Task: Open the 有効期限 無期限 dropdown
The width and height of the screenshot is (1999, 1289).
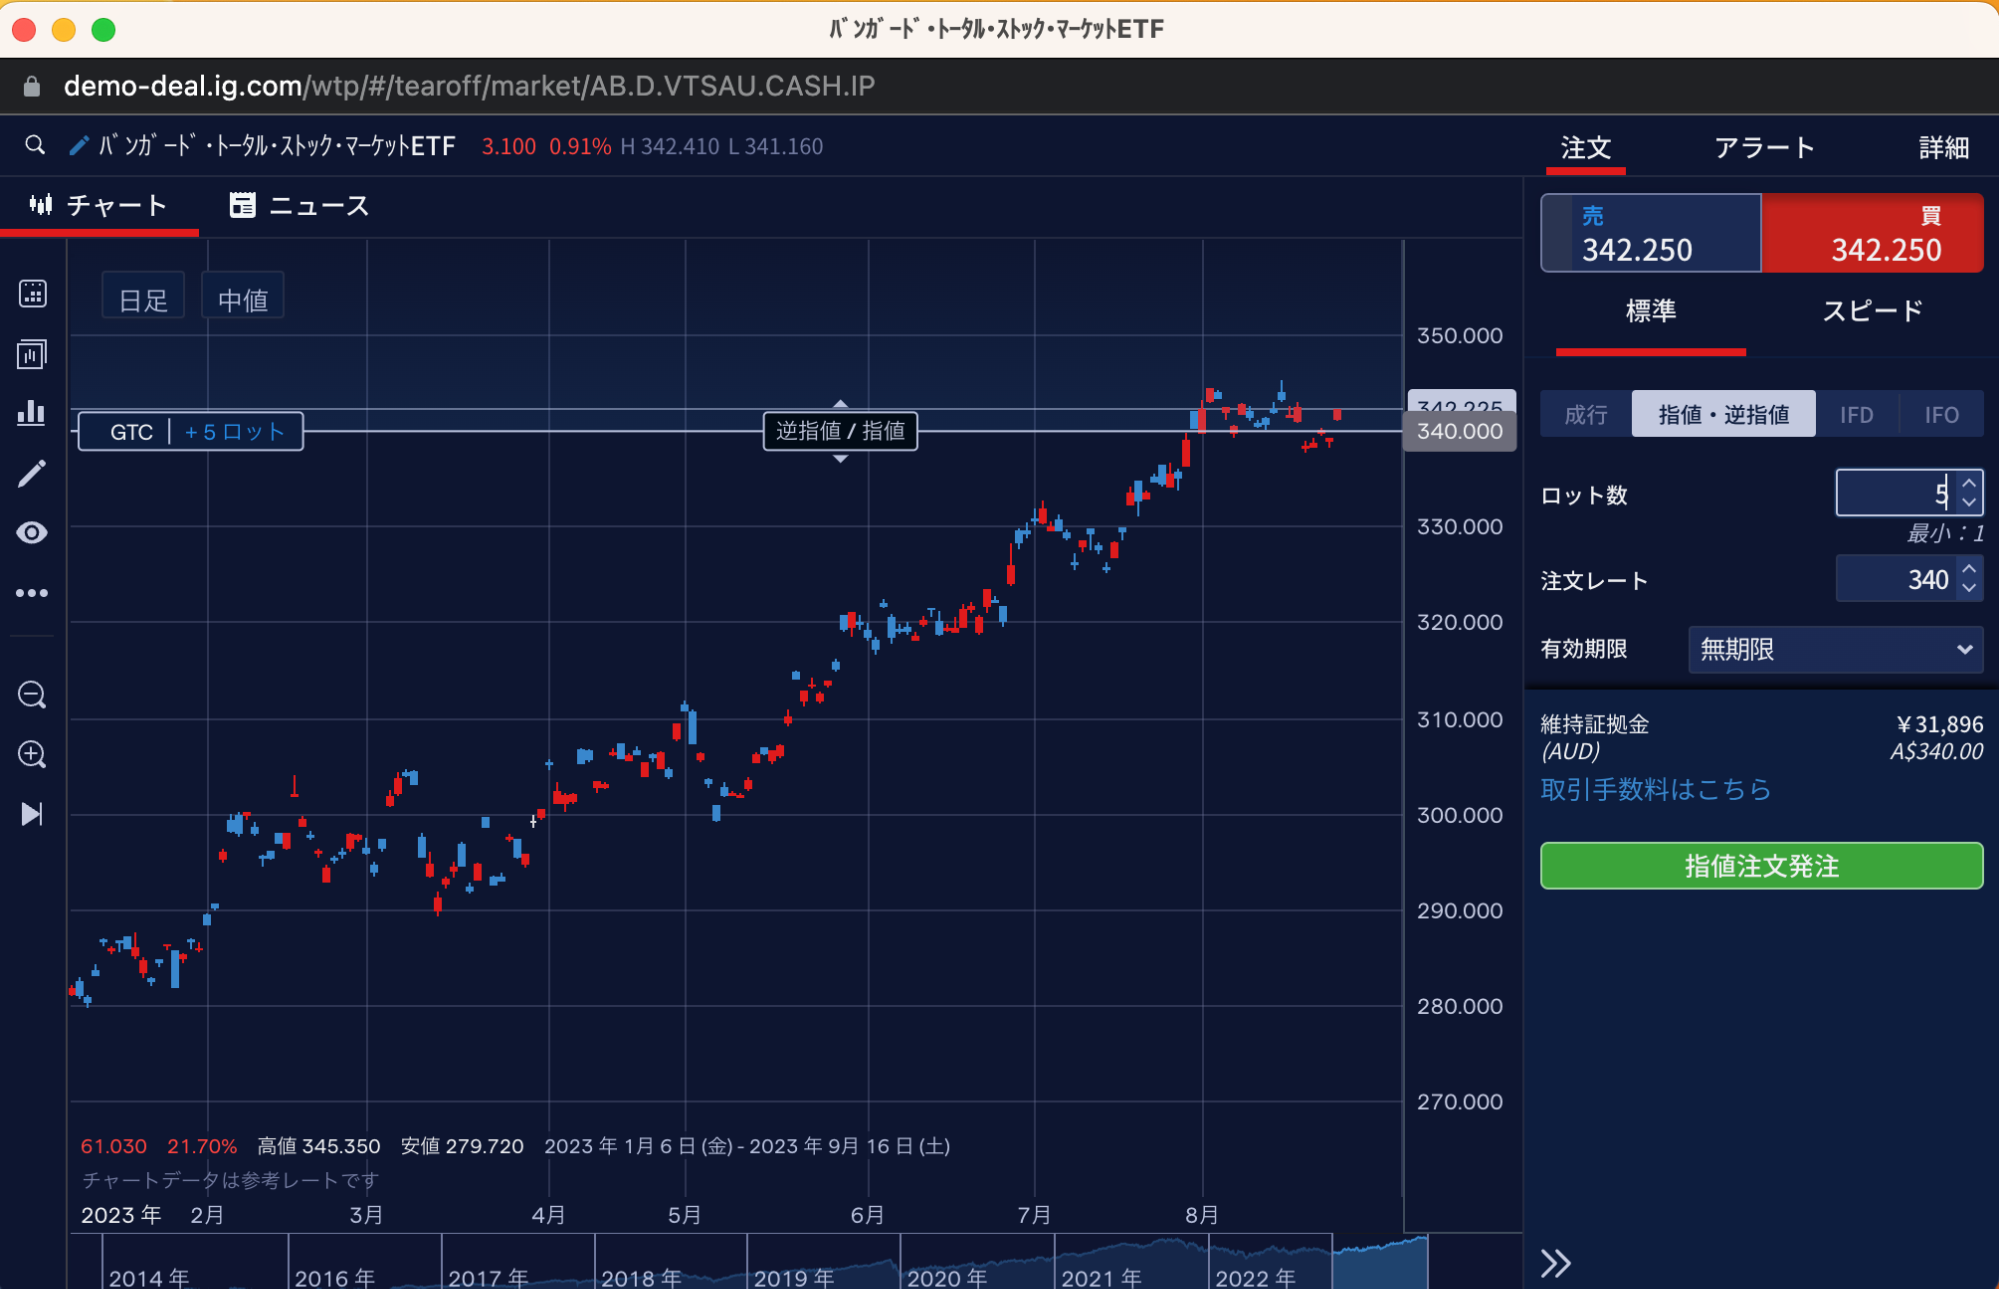Action: 1835,650
